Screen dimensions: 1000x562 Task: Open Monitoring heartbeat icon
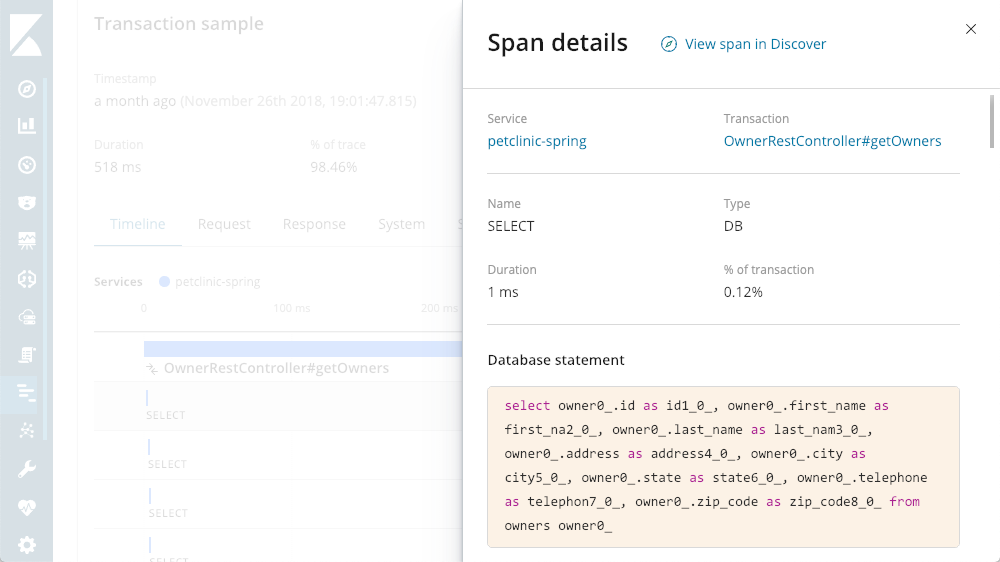[27, 508]
